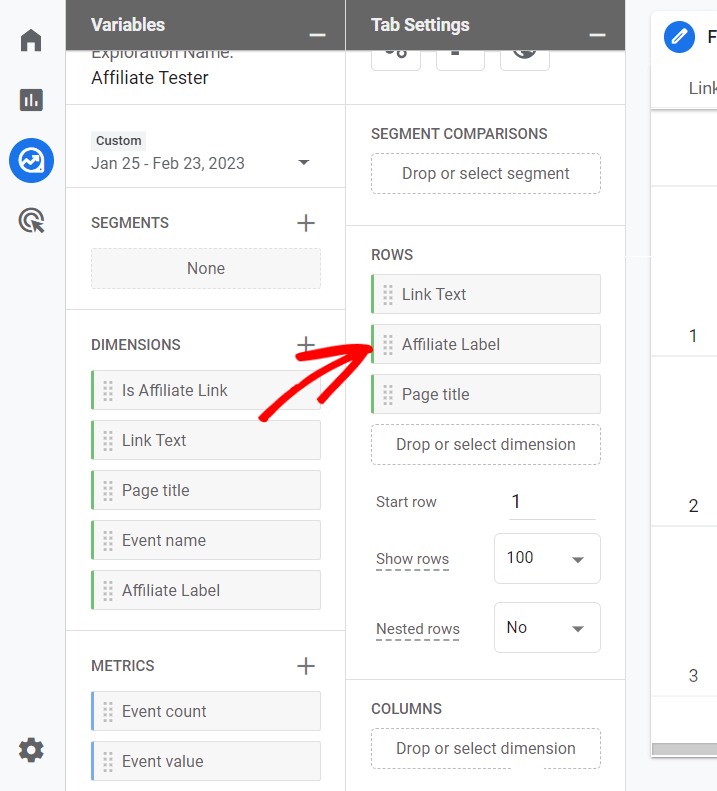This screenshot has width=717, height=791.
Task: Click the Jan 25 - Feb 23, 2023 range
Action: coord(168,163)
